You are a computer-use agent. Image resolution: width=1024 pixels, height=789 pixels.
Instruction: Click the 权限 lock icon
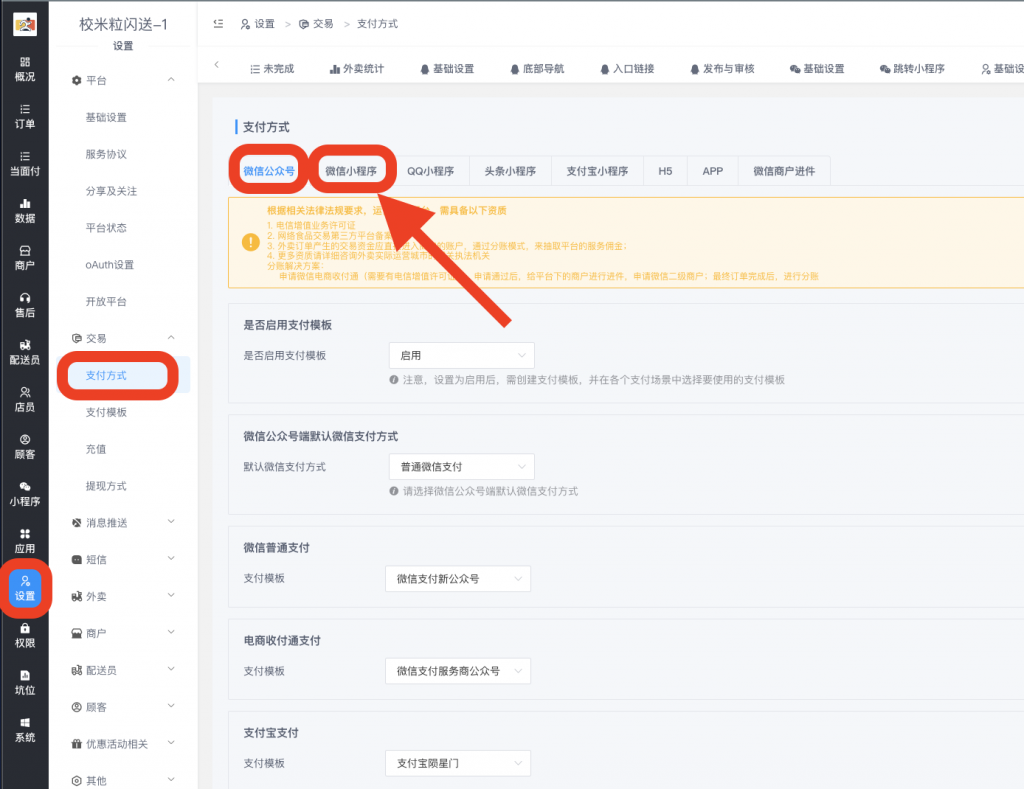tap(24, 634)
